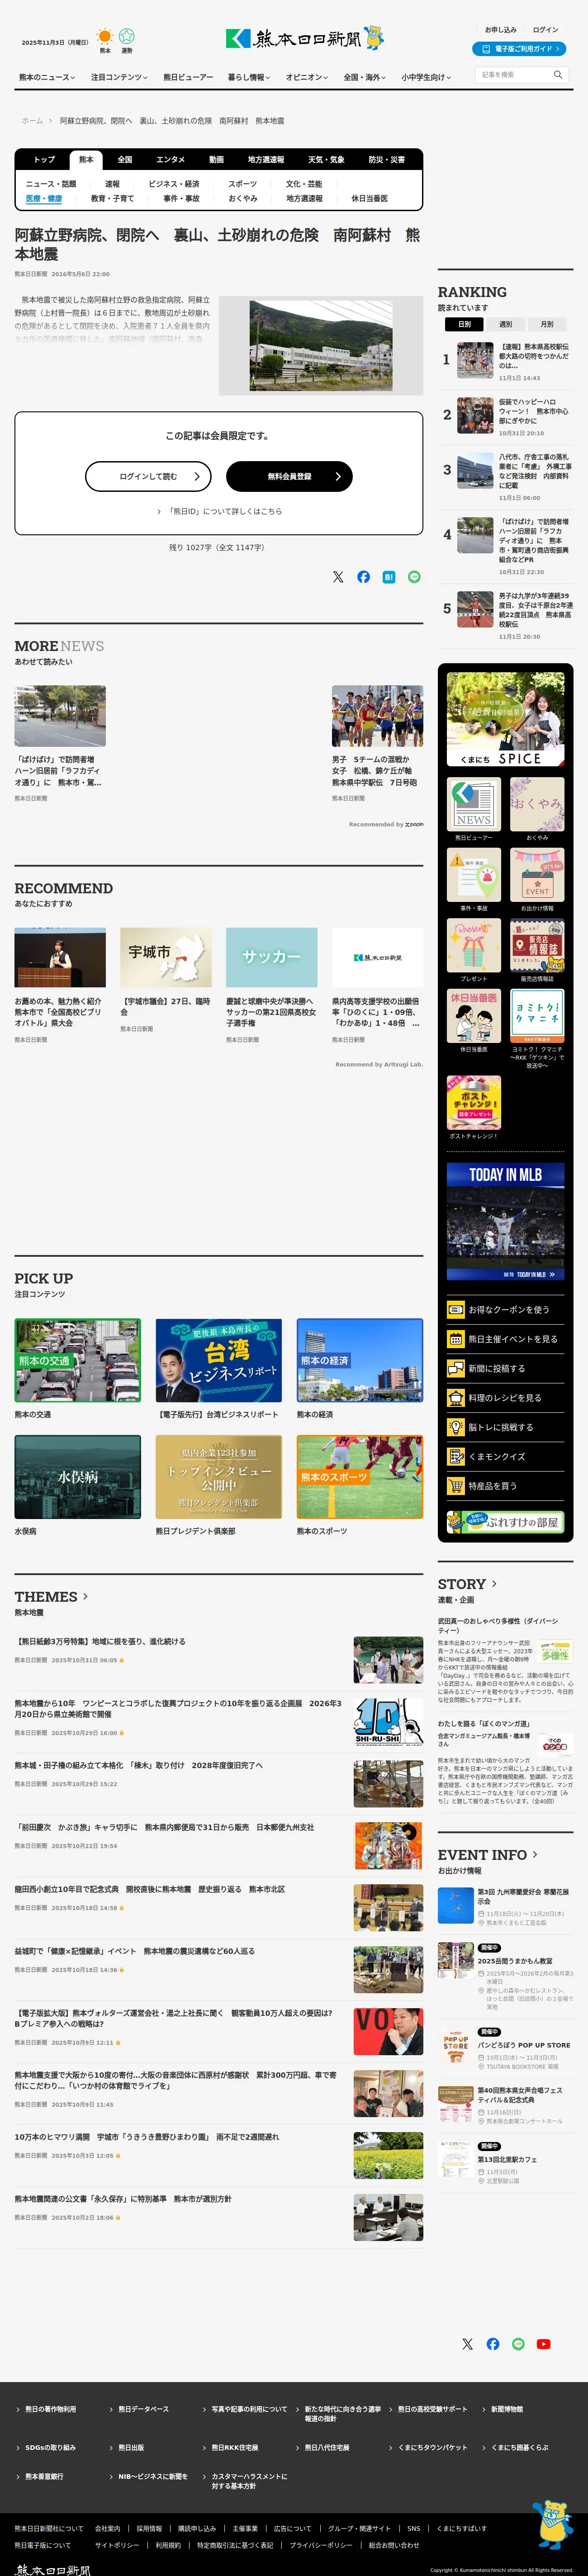Expand 熊本のニュース dropdown menu
The image size is (588, 2576).
47,77
